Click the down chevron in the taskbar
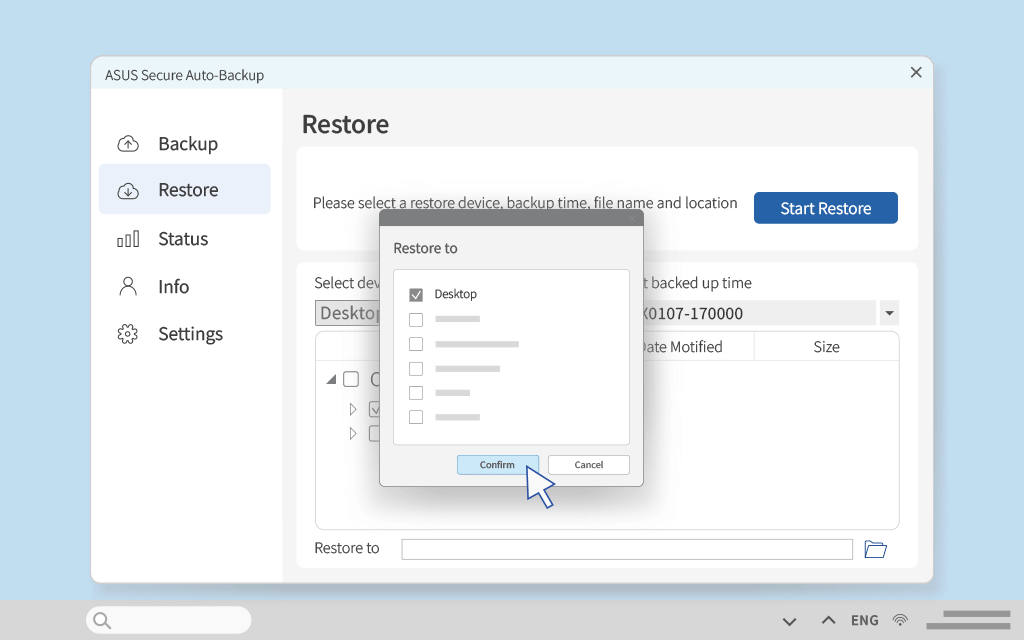 (x=790, y=621)
